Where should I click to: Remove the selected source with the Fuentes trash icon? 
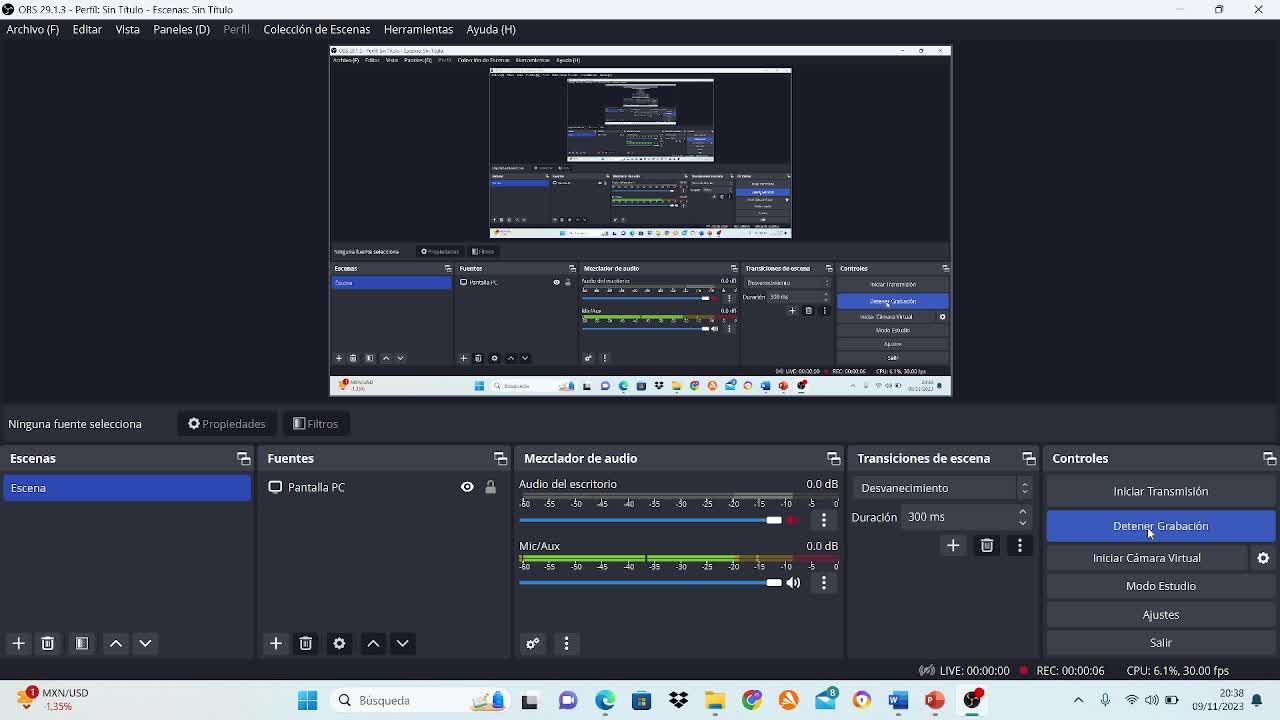coord(306,643)
